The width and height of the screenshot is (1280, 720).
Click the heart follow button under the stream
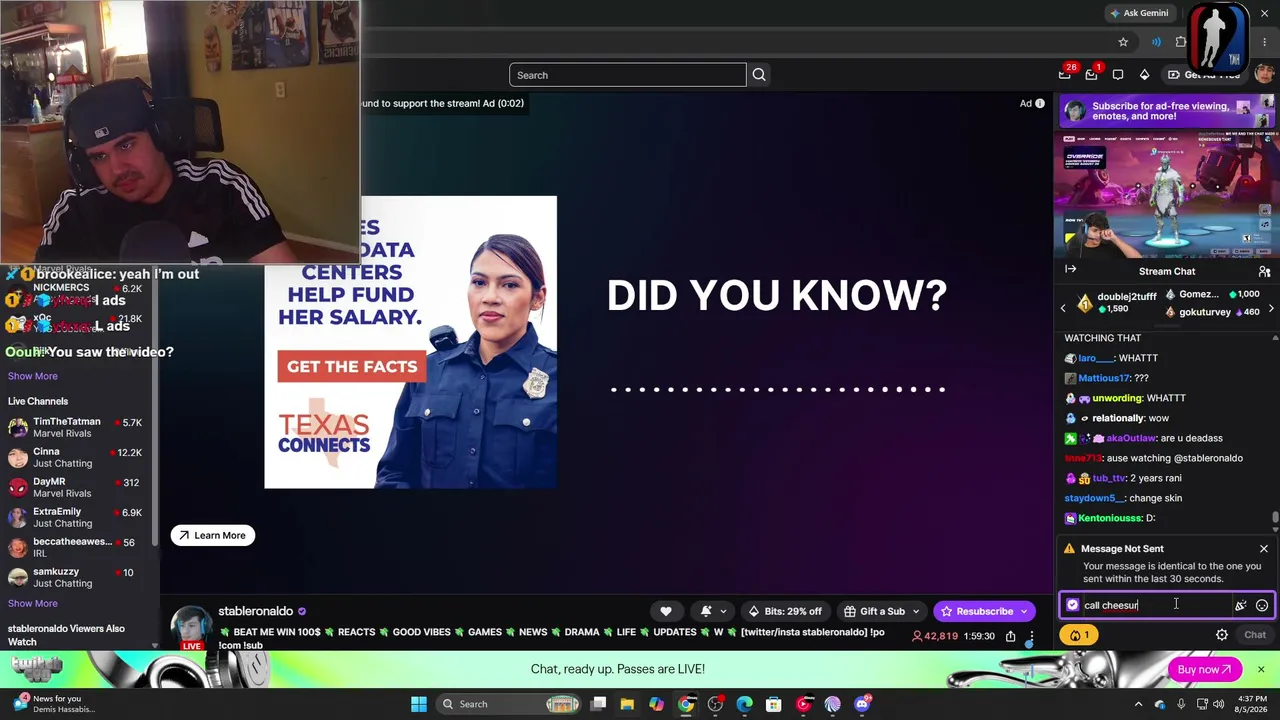pos(666,611)
